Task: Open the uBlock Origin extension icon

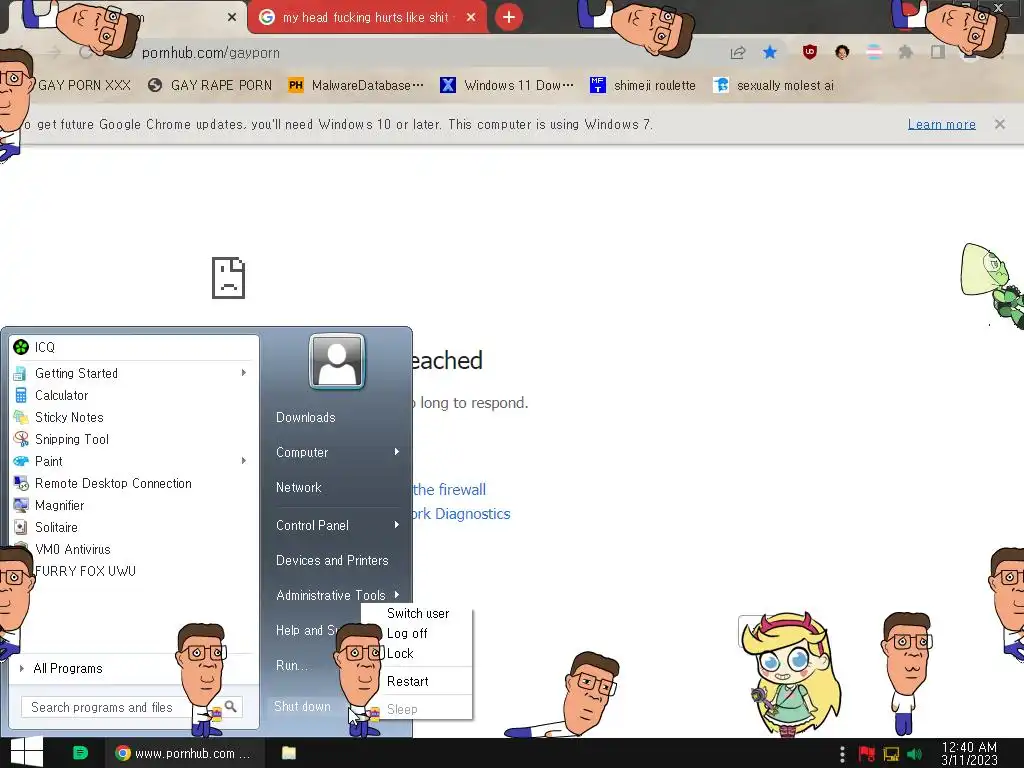Action: tap(810, 52)
